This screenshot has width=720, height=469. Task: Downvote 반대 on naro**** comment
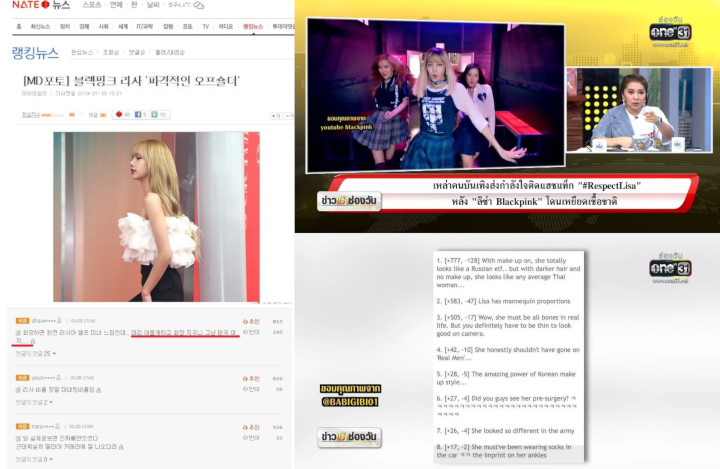click(x=251, y=438)
